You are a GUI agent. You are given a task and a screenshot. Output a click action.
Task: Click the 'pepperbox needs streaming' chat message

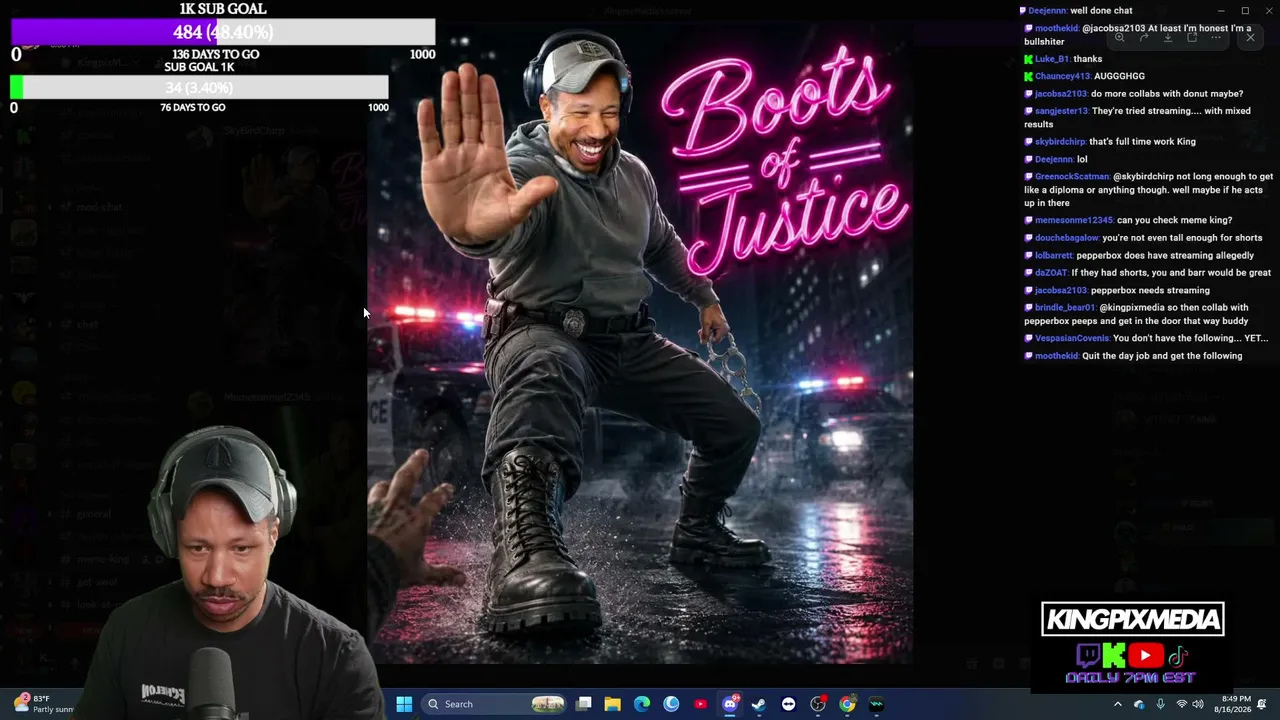pos(1150,291)
